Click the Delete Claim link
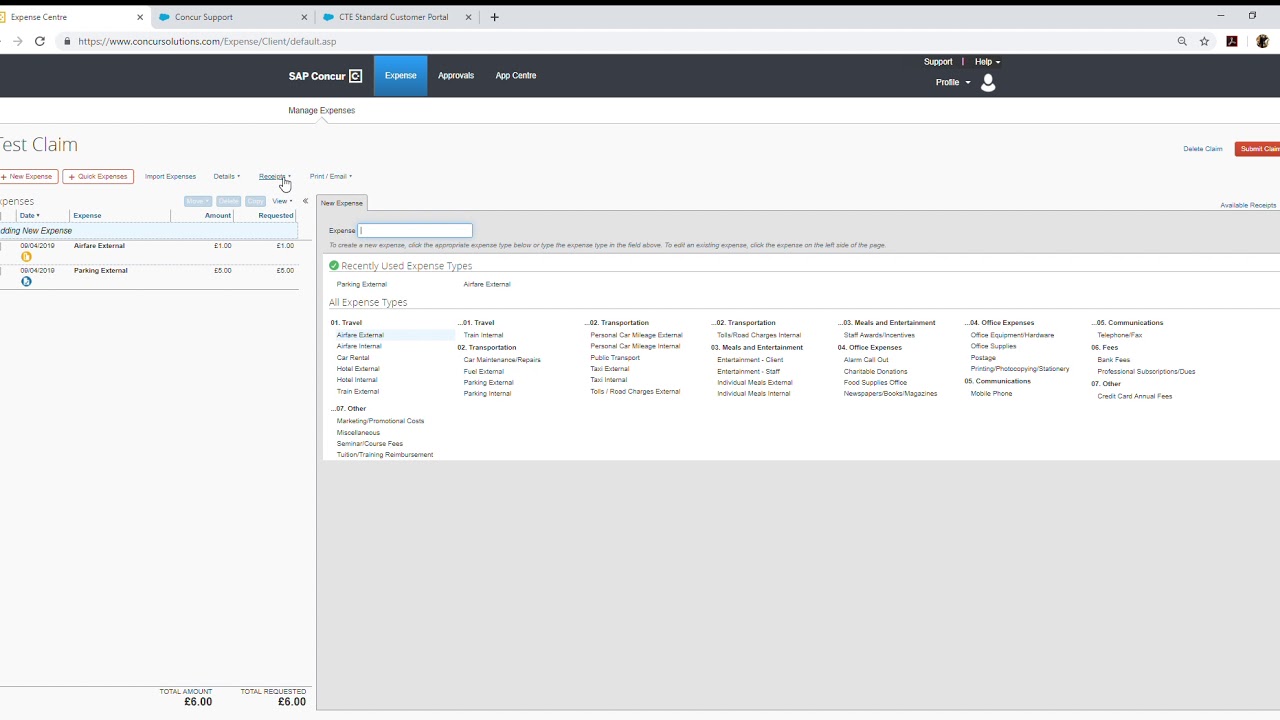This screenshot has height=720, width=1280. (1203, 149)
